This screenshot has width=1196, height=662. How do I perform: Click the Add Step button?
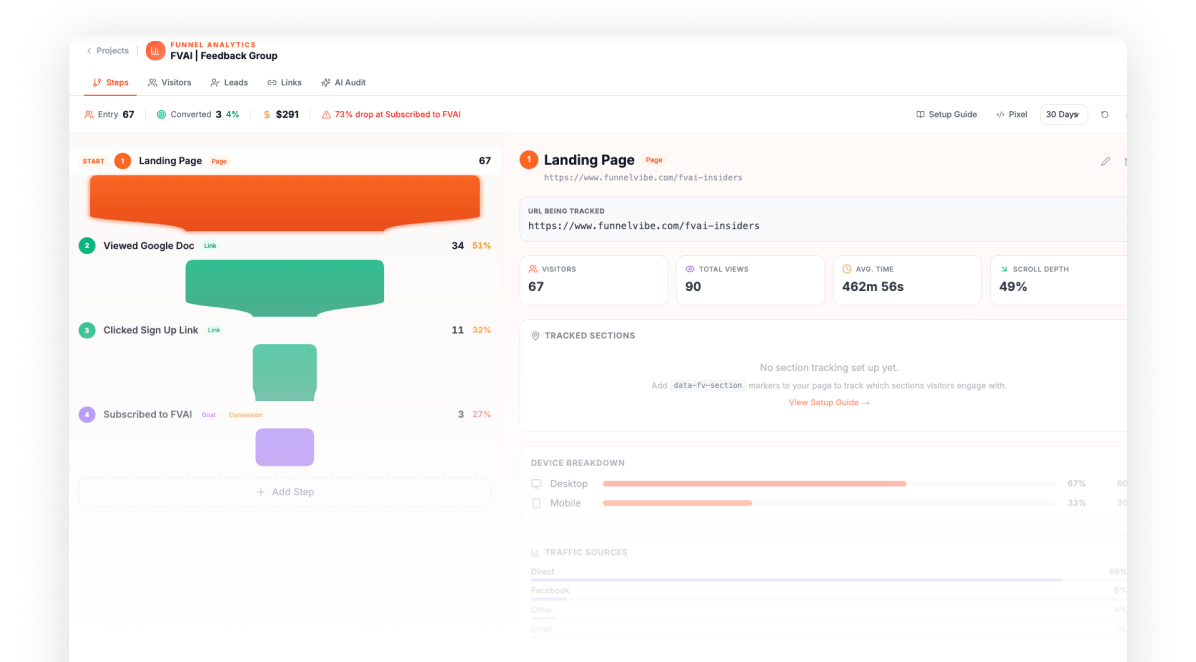click(x=285, y=492)
